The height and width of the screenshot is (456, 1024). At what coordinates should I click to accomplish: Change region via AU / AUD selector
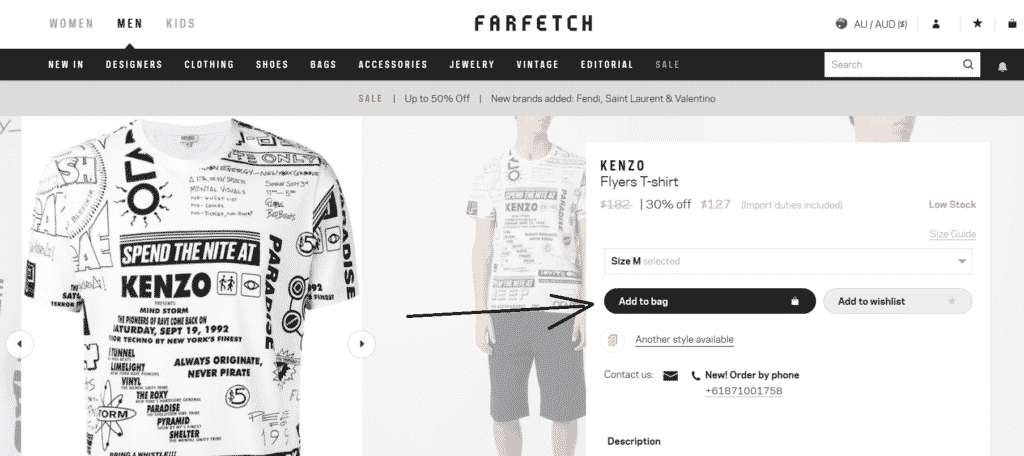(x=872, y=24)
